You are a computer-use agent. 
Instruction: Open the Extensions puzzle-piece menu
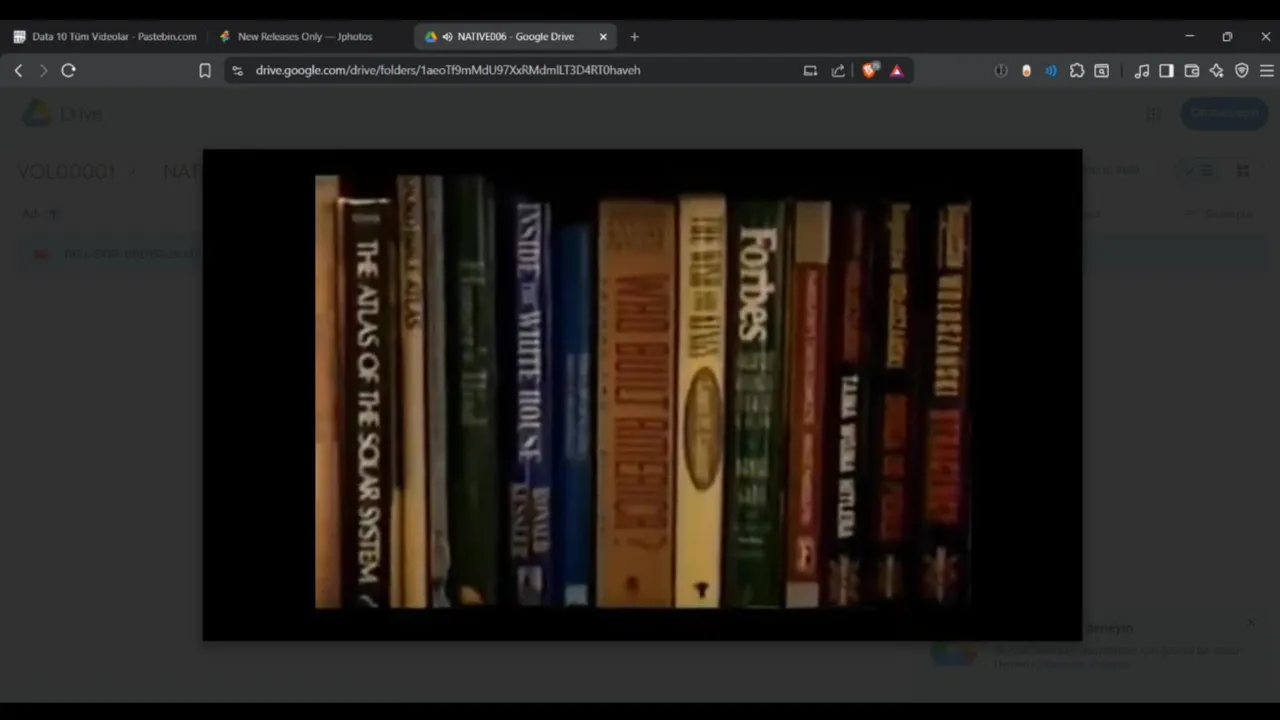[1076, 70]
